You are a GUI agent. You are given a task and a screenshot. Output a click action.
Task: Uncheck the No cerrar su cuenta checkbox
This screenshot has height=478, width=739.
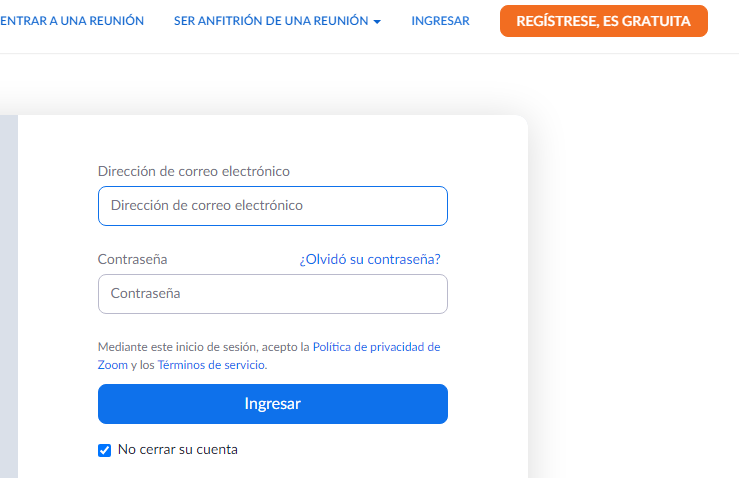point(104,450)
